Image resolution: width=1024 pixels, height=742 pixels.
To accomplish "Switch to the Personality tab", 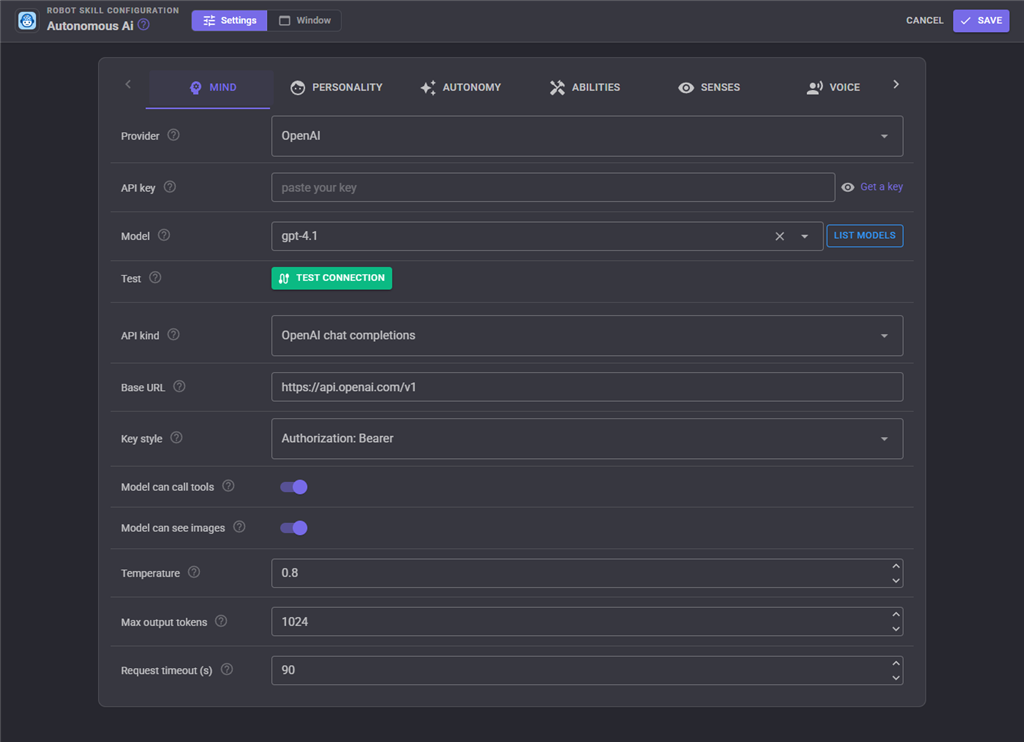I will point(336,88).
